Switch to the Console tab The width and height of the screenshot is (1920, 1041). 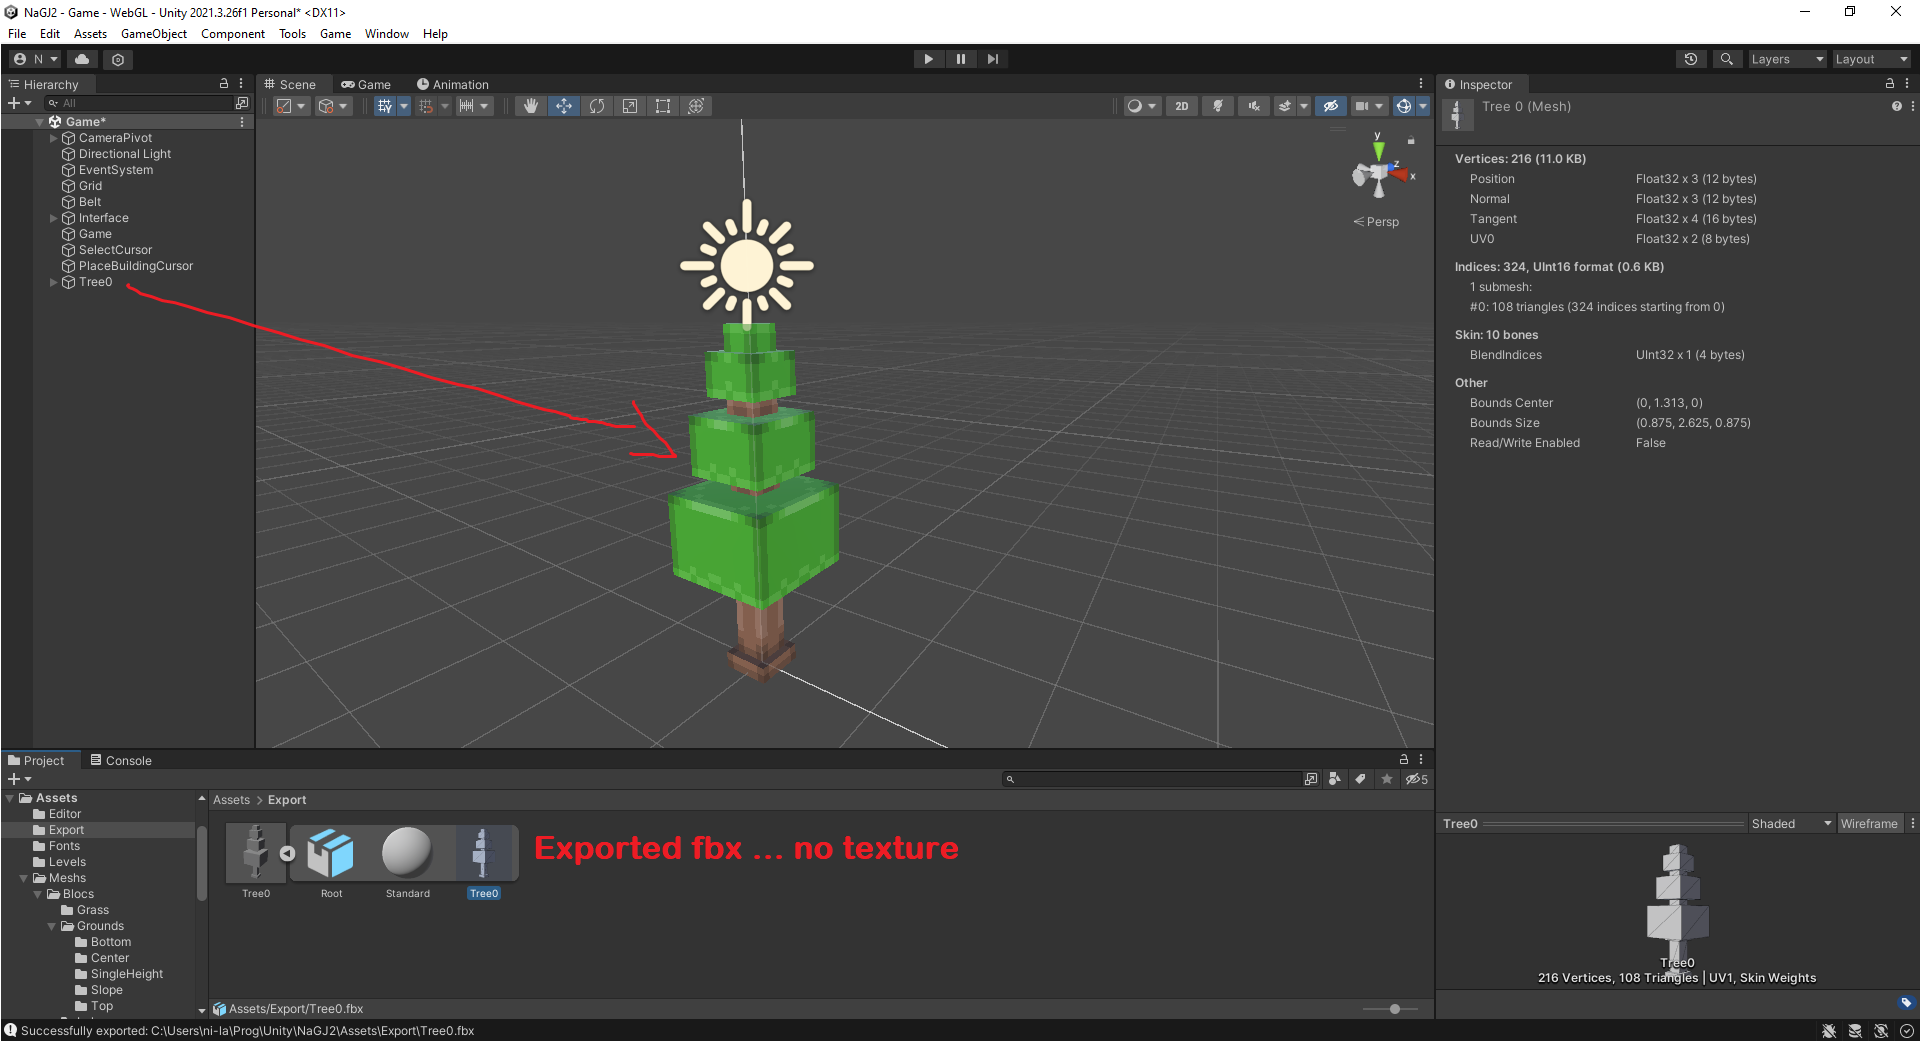coord(121,760)
